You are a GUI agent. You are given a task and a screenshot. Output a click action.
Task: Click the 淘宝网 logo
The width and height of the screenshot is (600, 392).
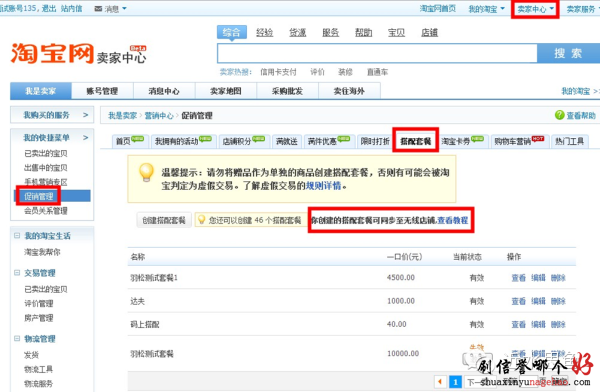[52, 53]
